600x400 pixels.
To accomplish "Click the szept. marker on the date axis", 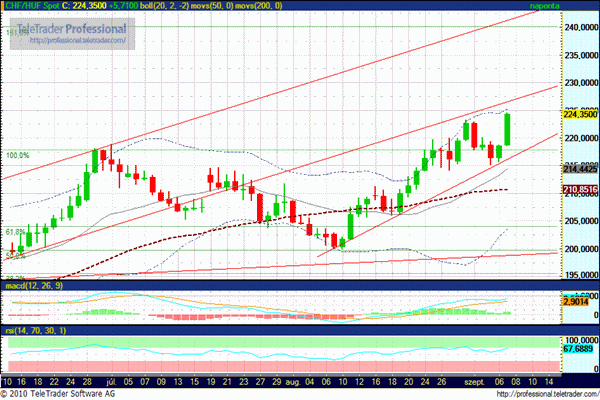I will point(470,381).
